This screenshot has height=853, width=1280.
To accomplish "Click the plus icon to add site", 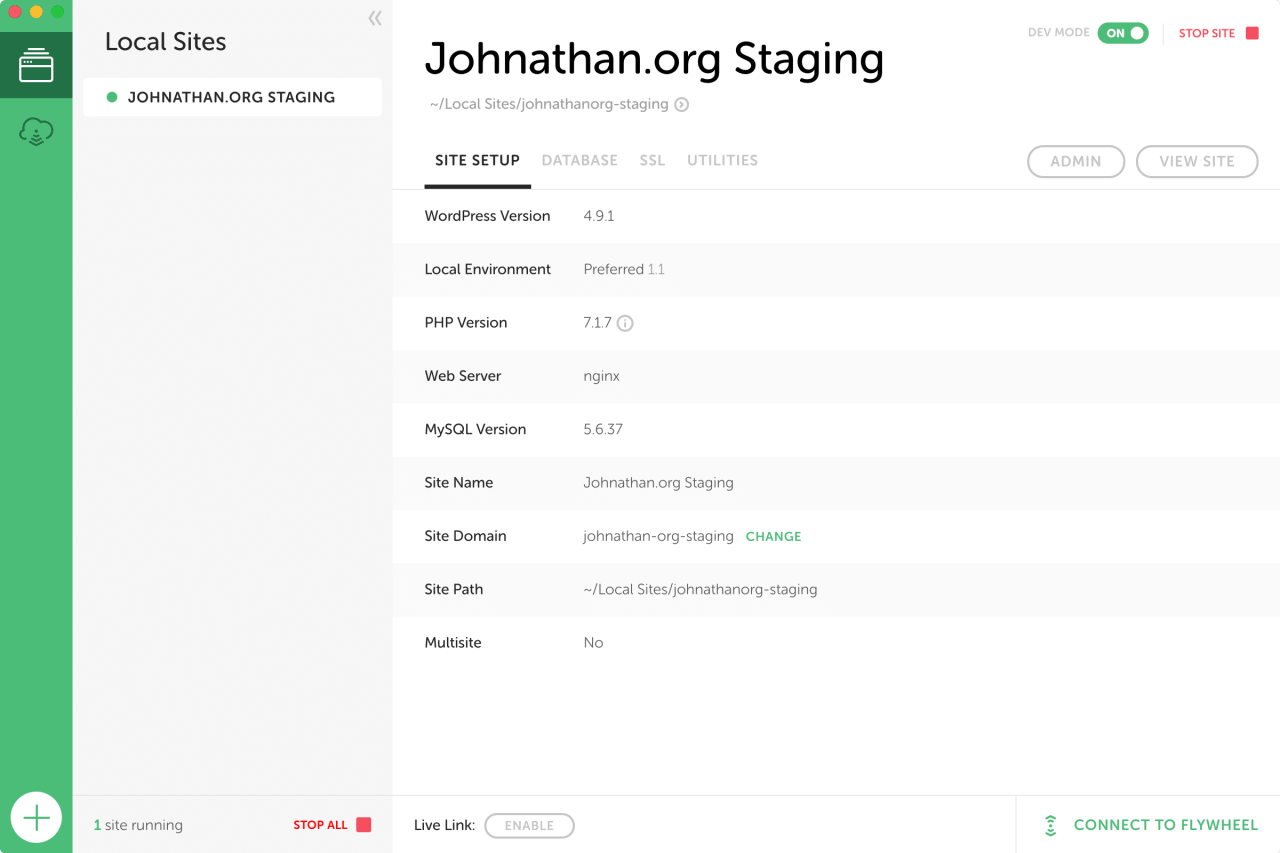I will pyautogui.click(x=36, y=819).
